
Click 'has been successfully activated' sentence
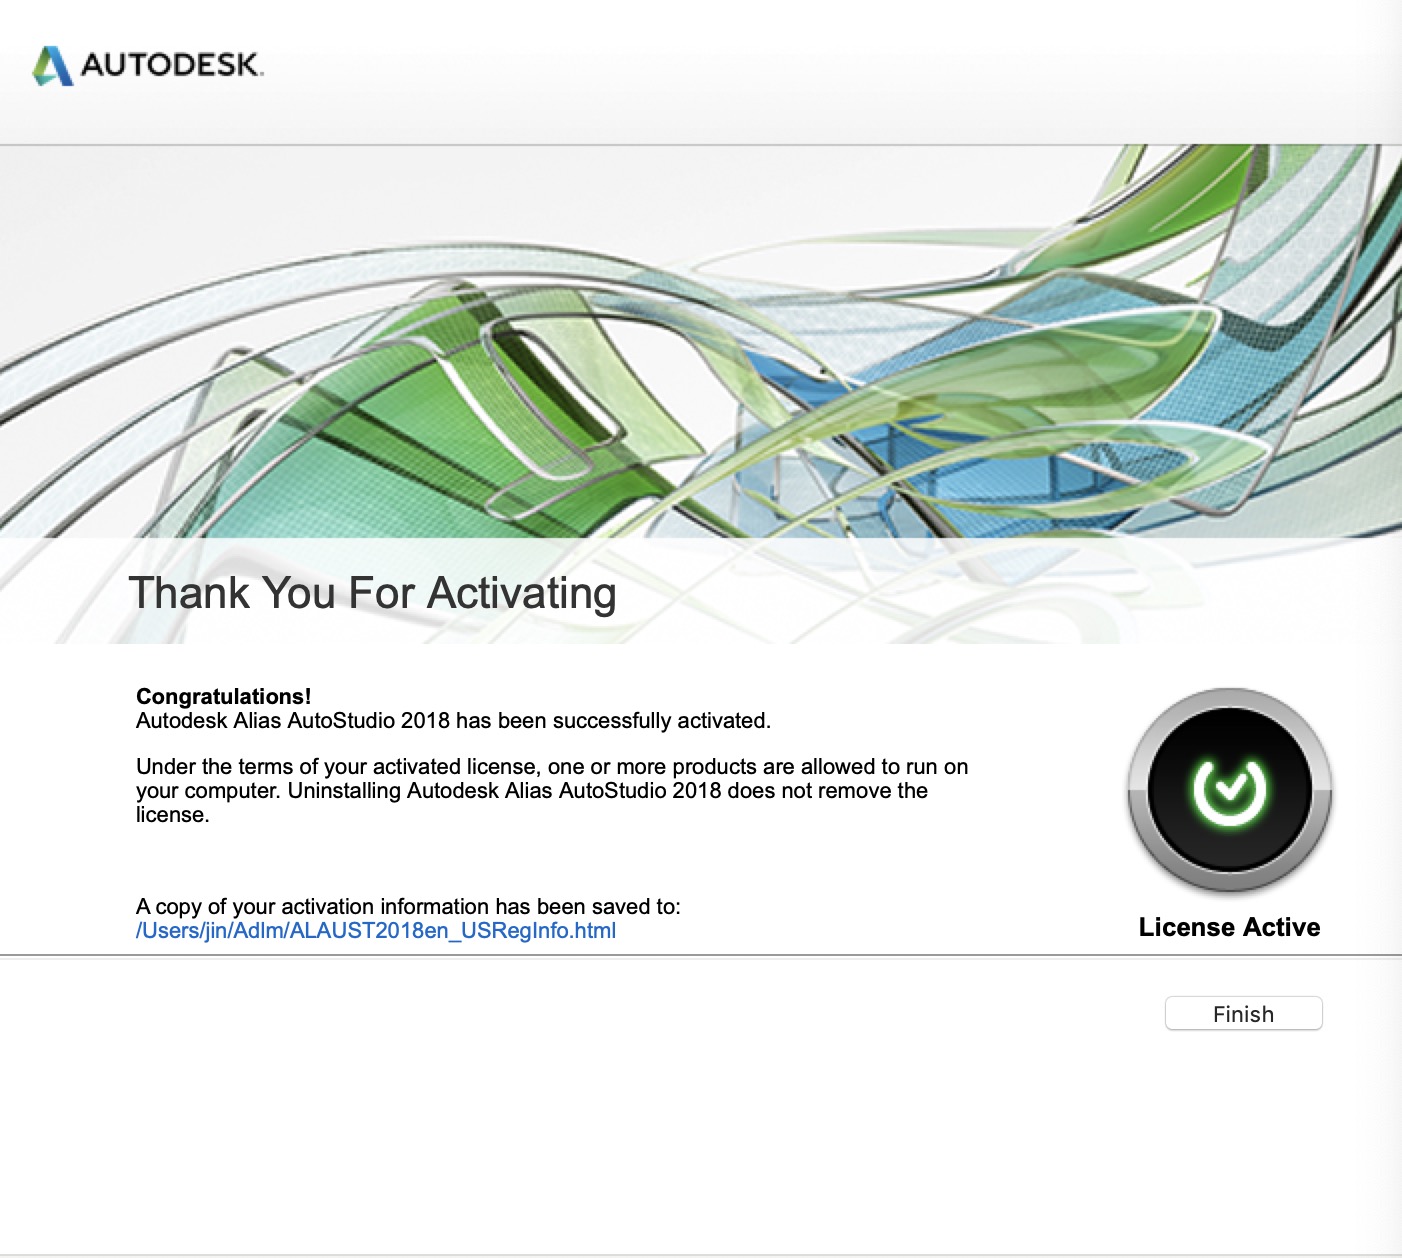453,721
